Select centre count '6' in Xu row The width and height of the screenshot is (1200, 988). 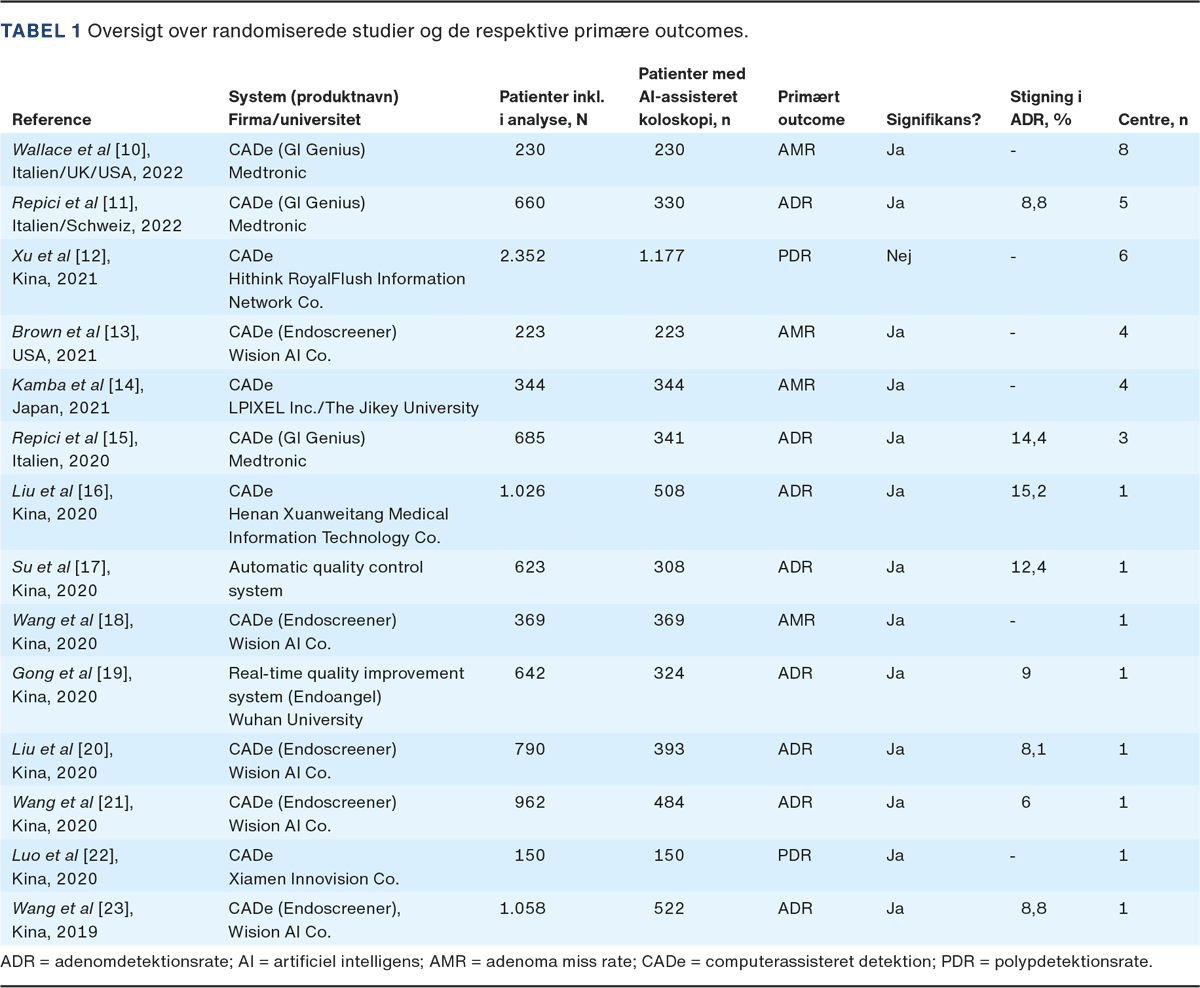1124,257
